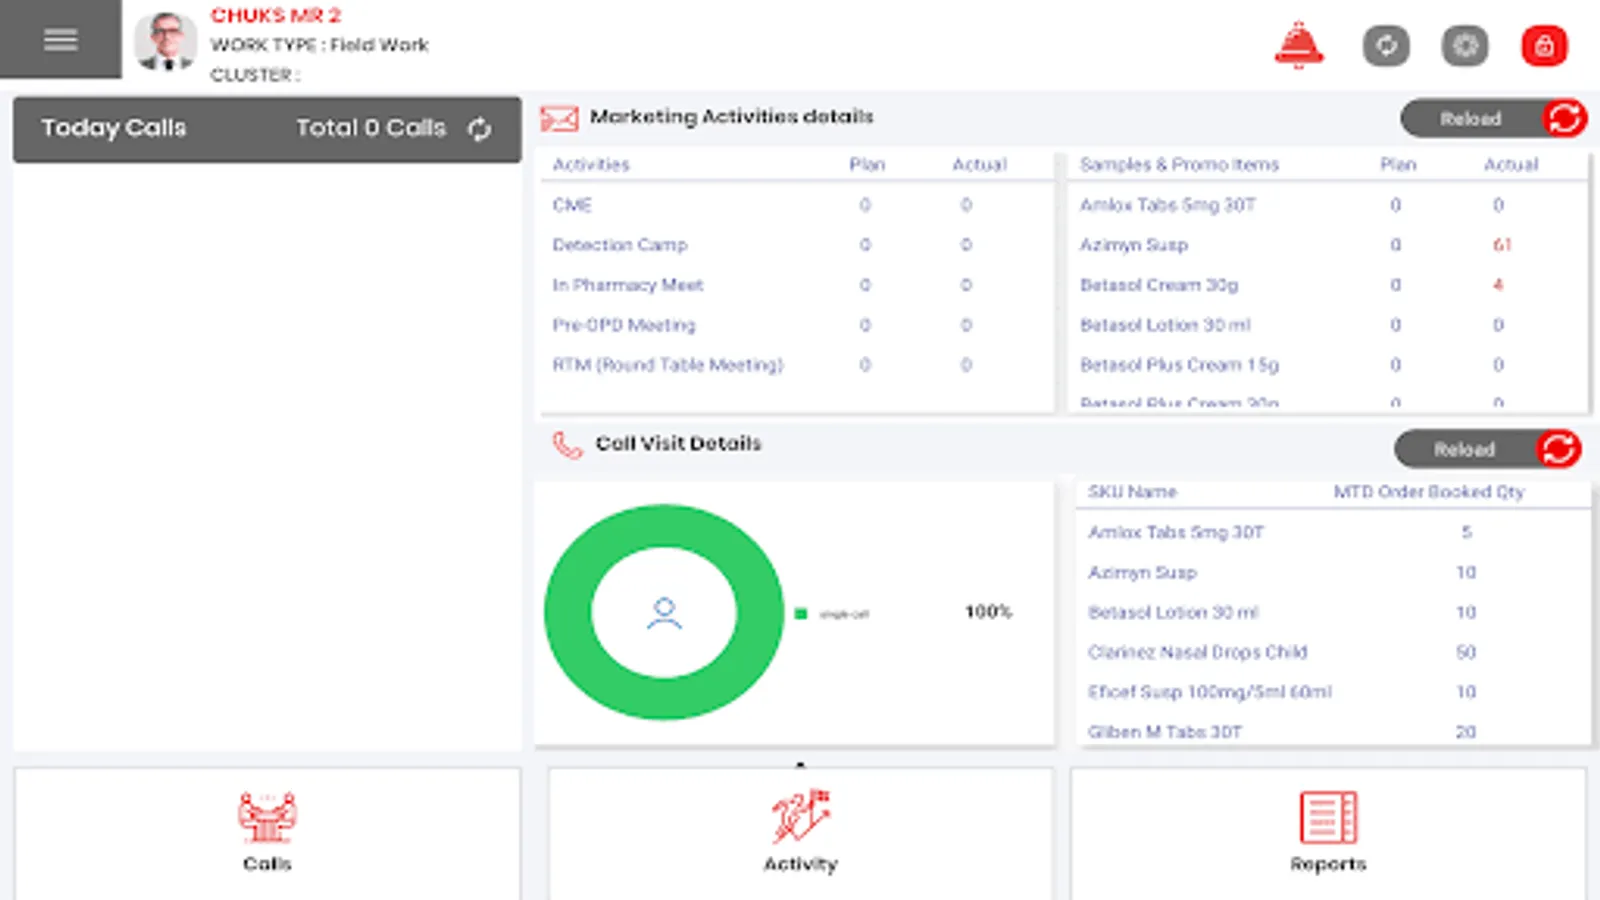Open the Reports tile
This screenshot has width=1600, height=900.
(x=1328, y=833)
